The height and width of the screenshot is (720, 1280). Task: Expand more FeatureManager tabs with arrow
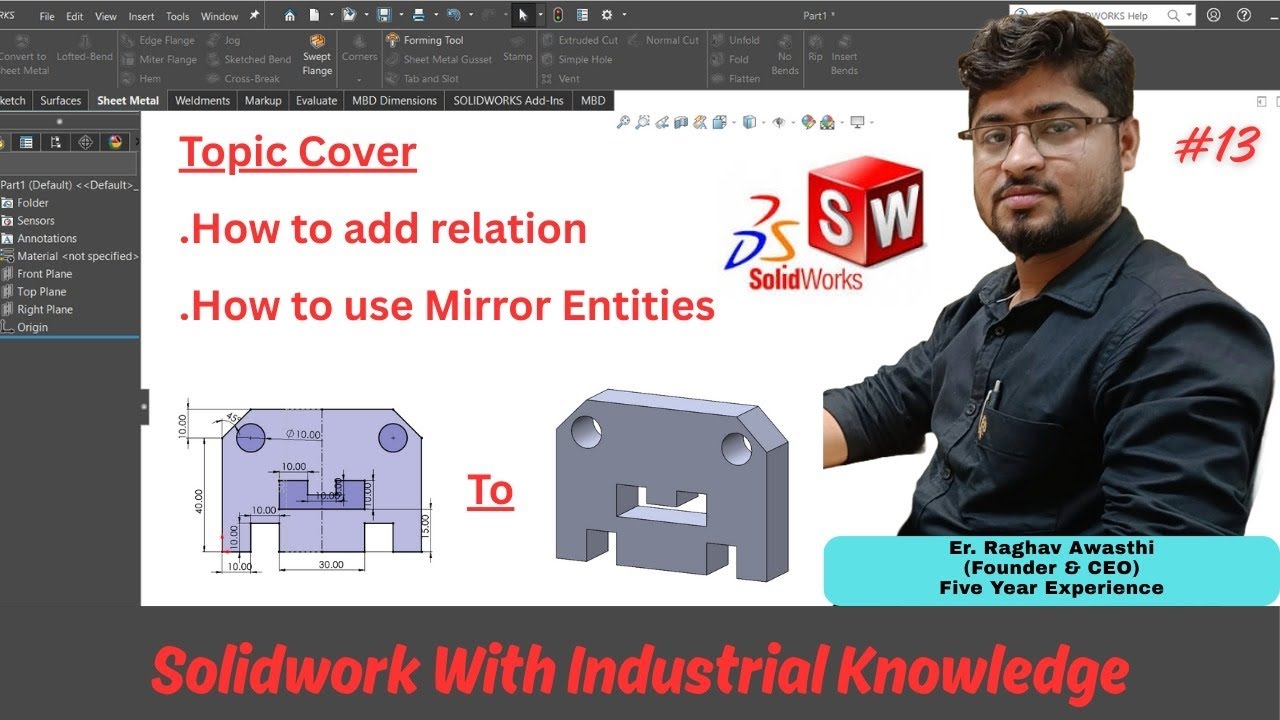tap(137, 142)
